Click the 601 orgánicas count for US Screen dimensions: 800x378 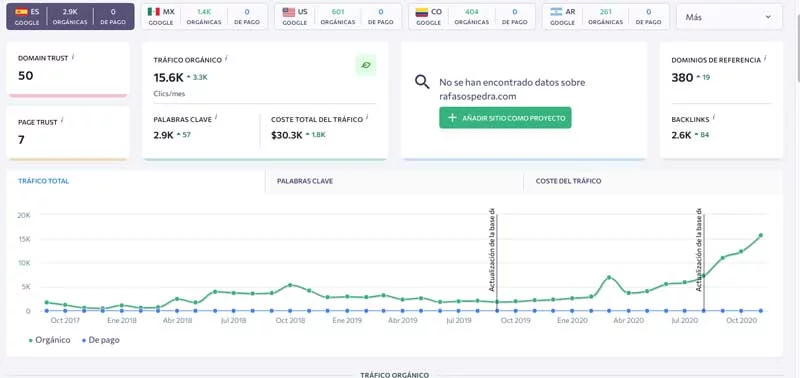[338, 12]
